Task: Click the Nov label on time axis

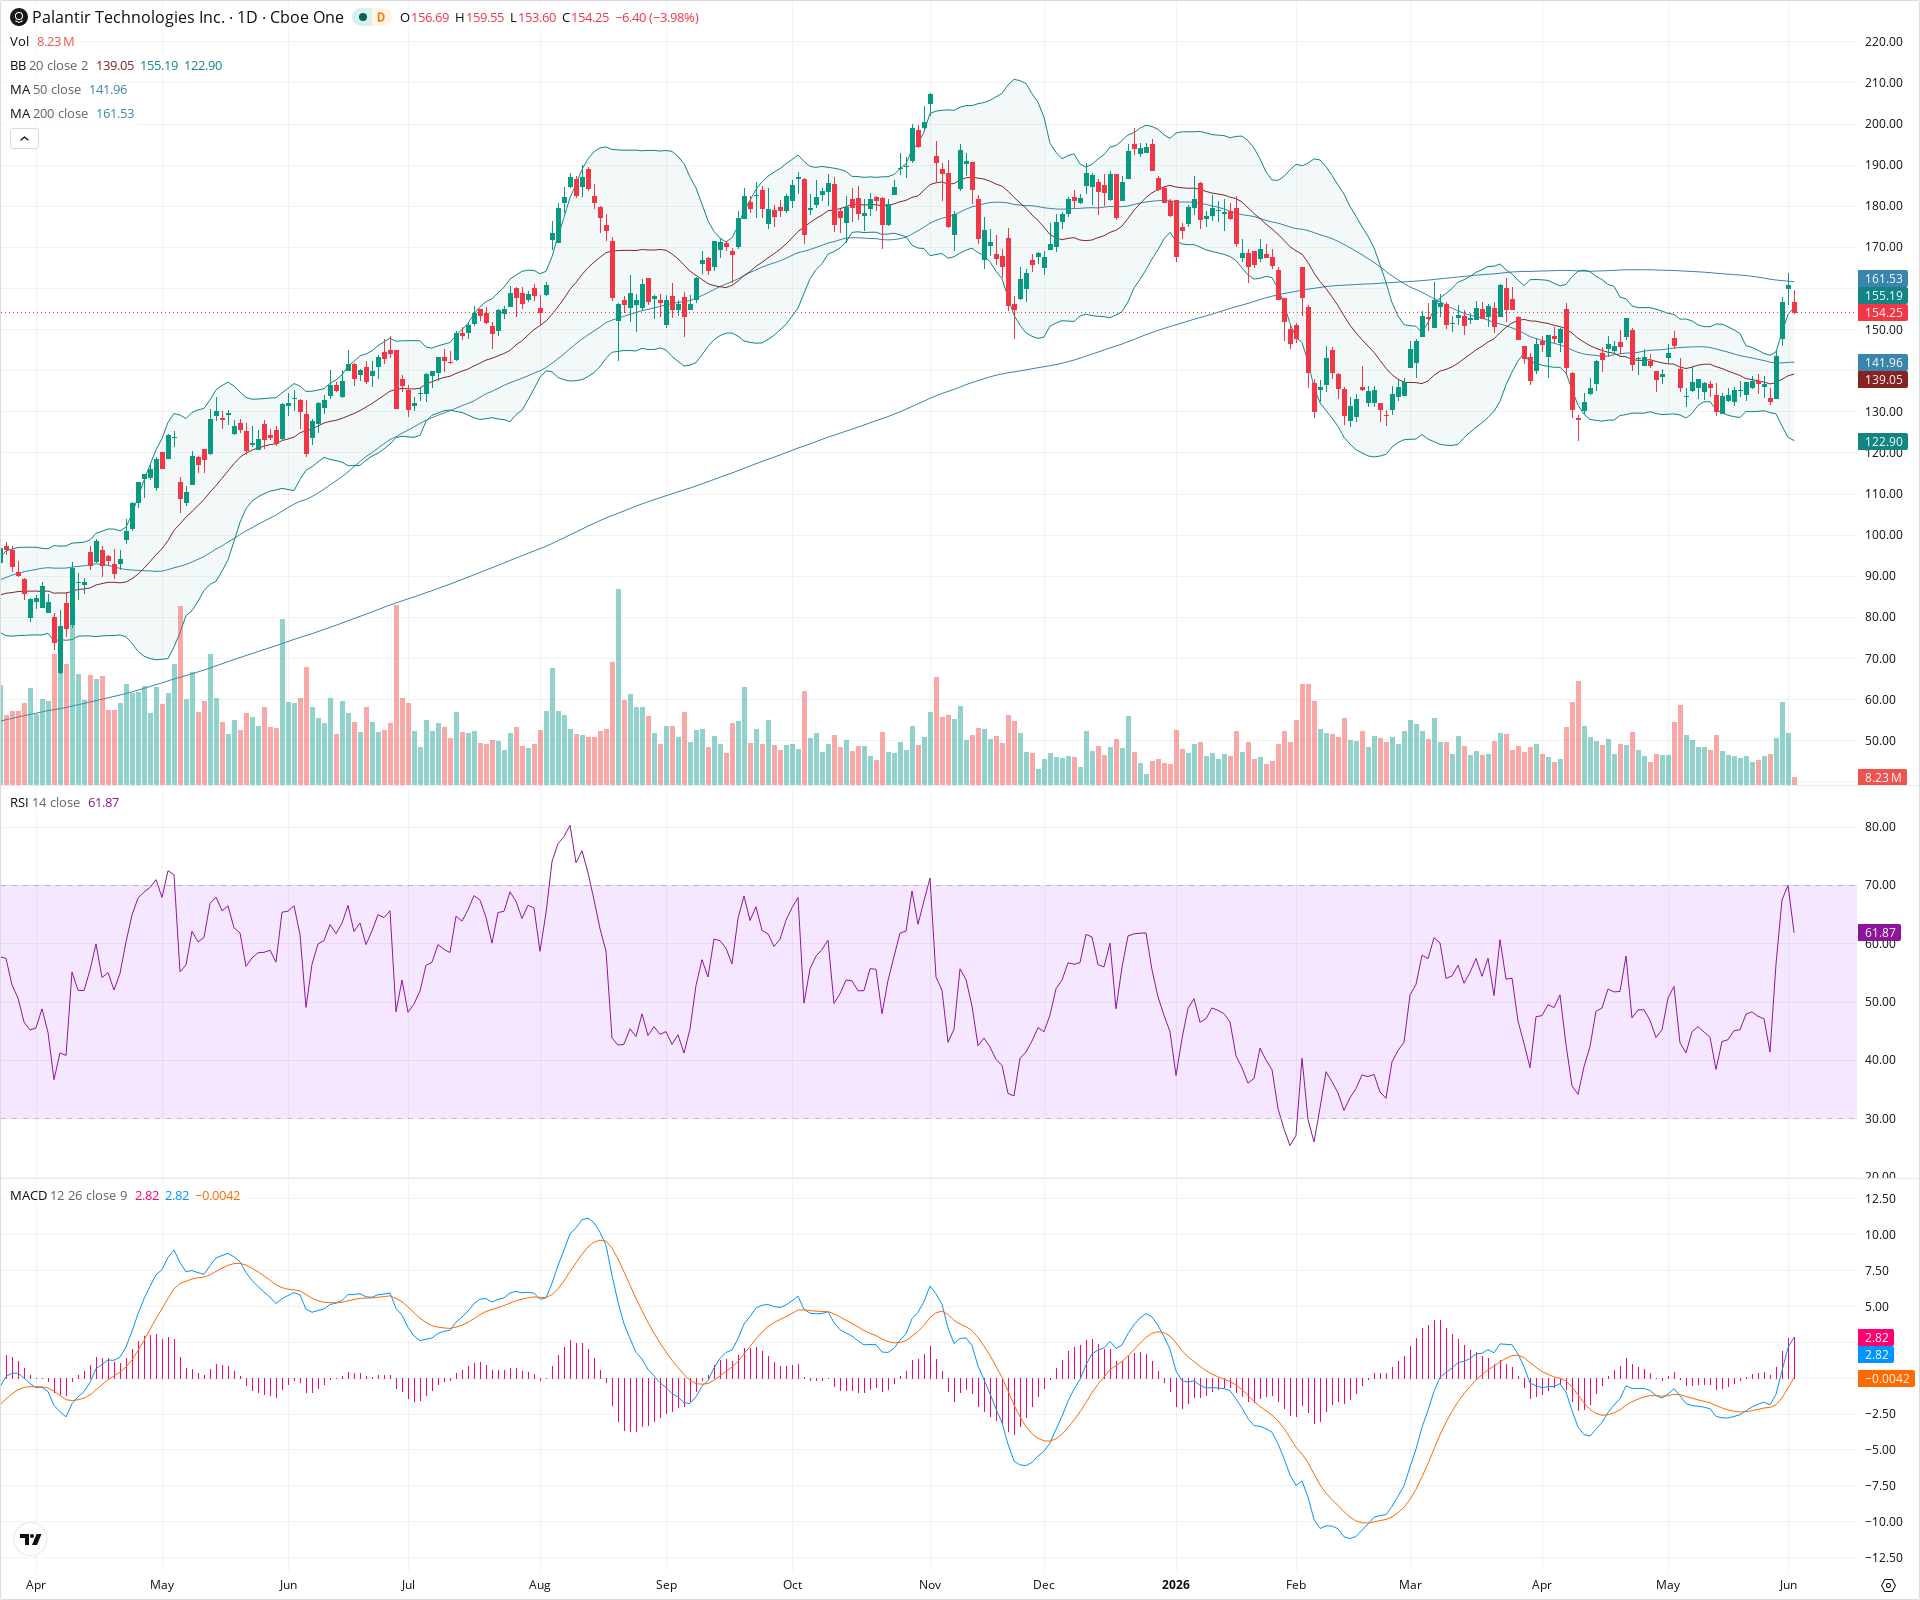Action: coord(930,1584)
